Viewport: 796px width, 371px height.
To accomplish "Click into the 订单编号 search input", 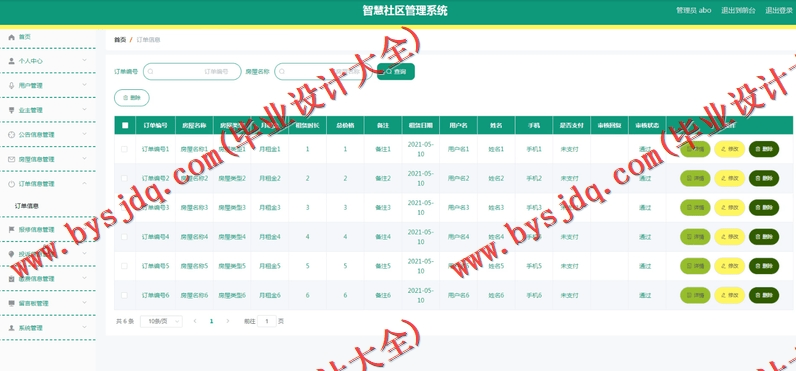I will [192, 72].
